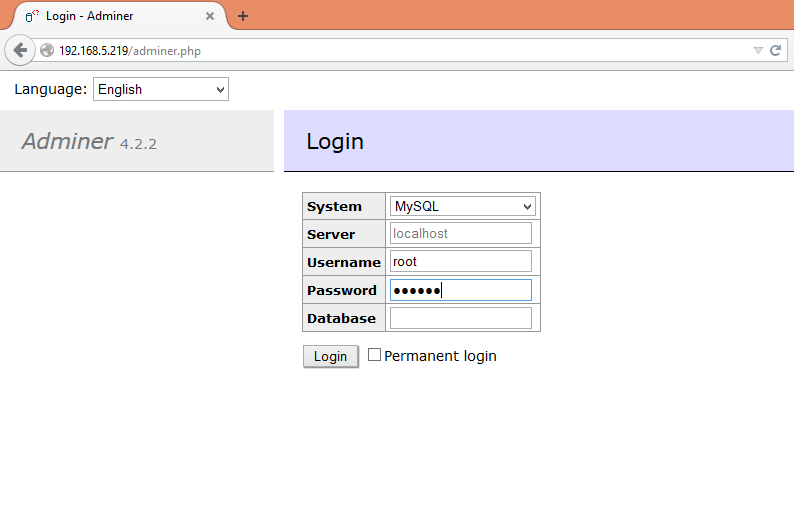Image resolution: width=794 pixels, height=529 pixels.
Task: Click the Adminer title link
Action: 67,141
